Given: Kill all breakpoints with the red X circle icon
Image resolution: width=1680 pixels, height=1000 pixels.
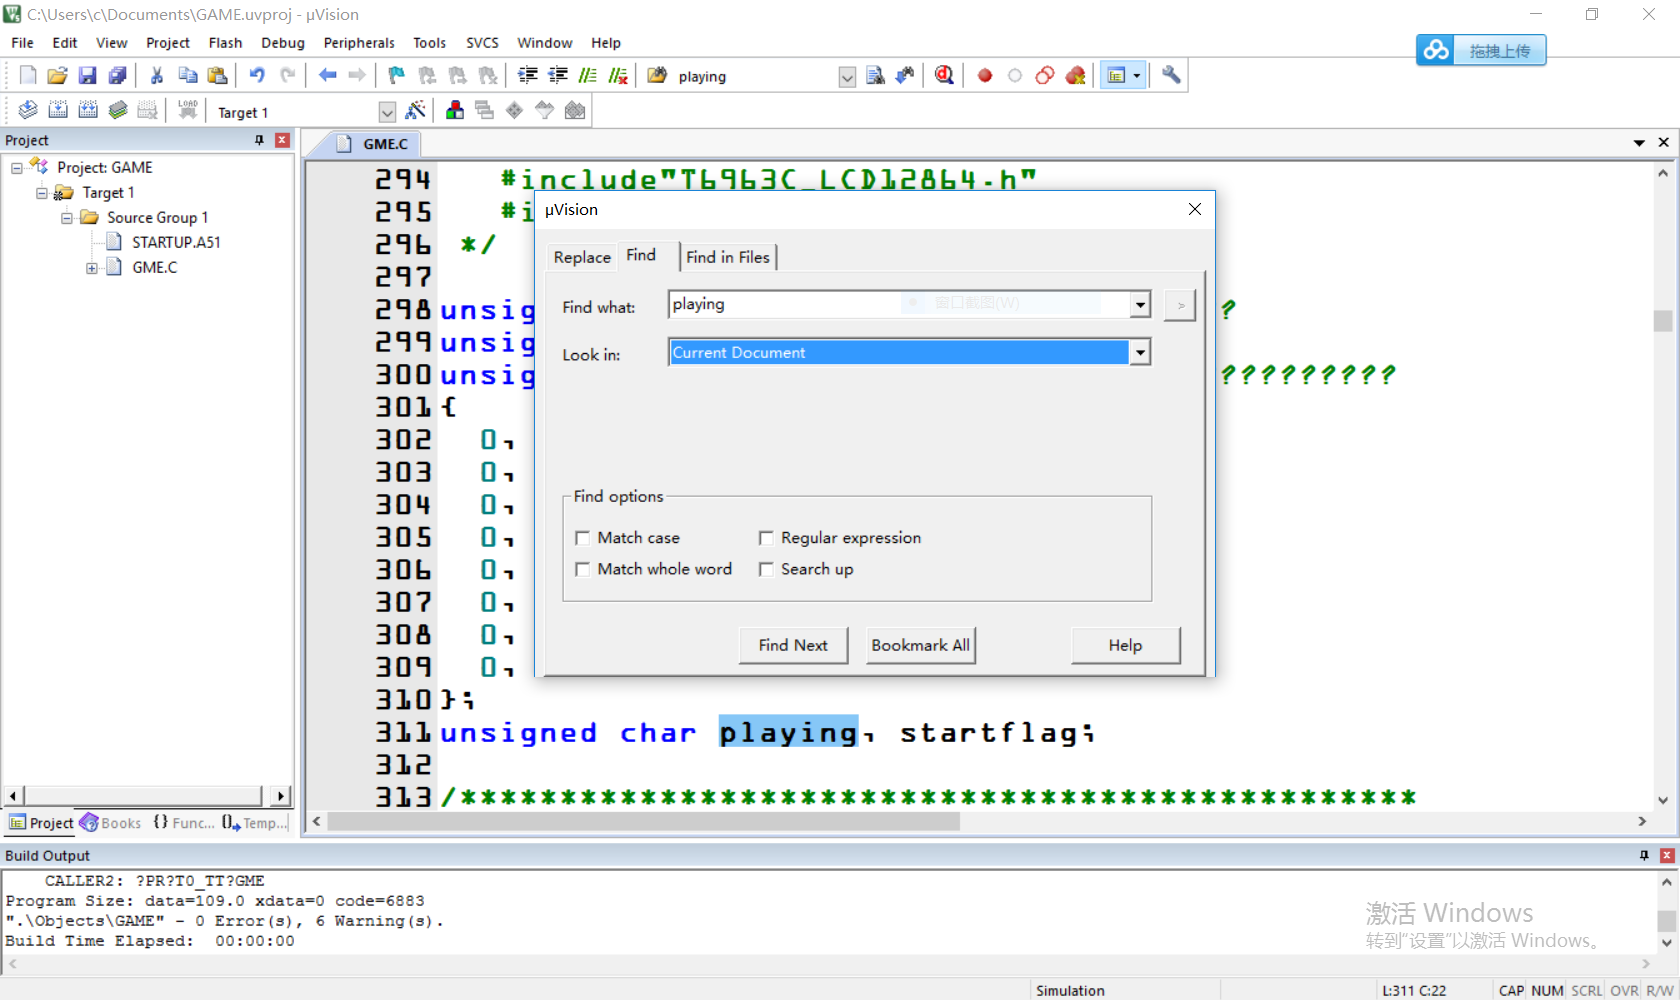Looking at the screenshot, I should tap(1076, 75).
